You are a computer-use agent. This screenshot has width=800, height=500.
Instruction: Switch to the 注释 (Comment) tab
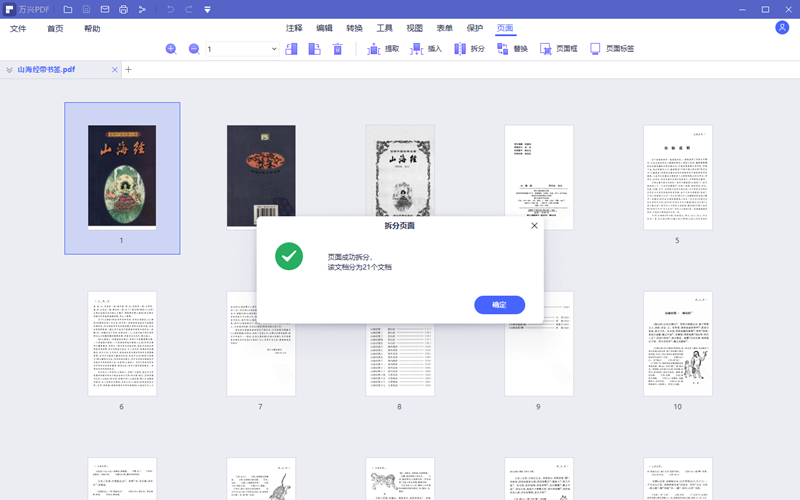(294, 29)
